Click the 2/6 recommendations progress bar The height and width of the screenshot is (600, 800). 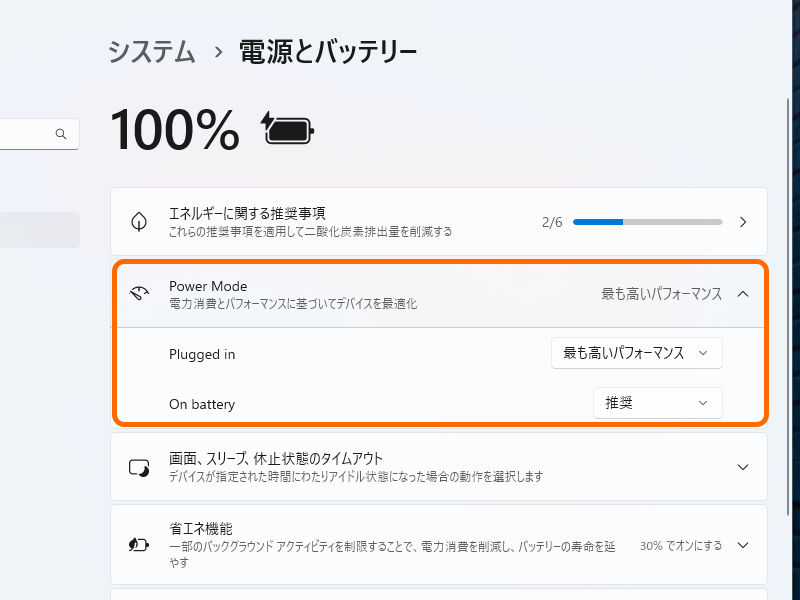point(647,222)
